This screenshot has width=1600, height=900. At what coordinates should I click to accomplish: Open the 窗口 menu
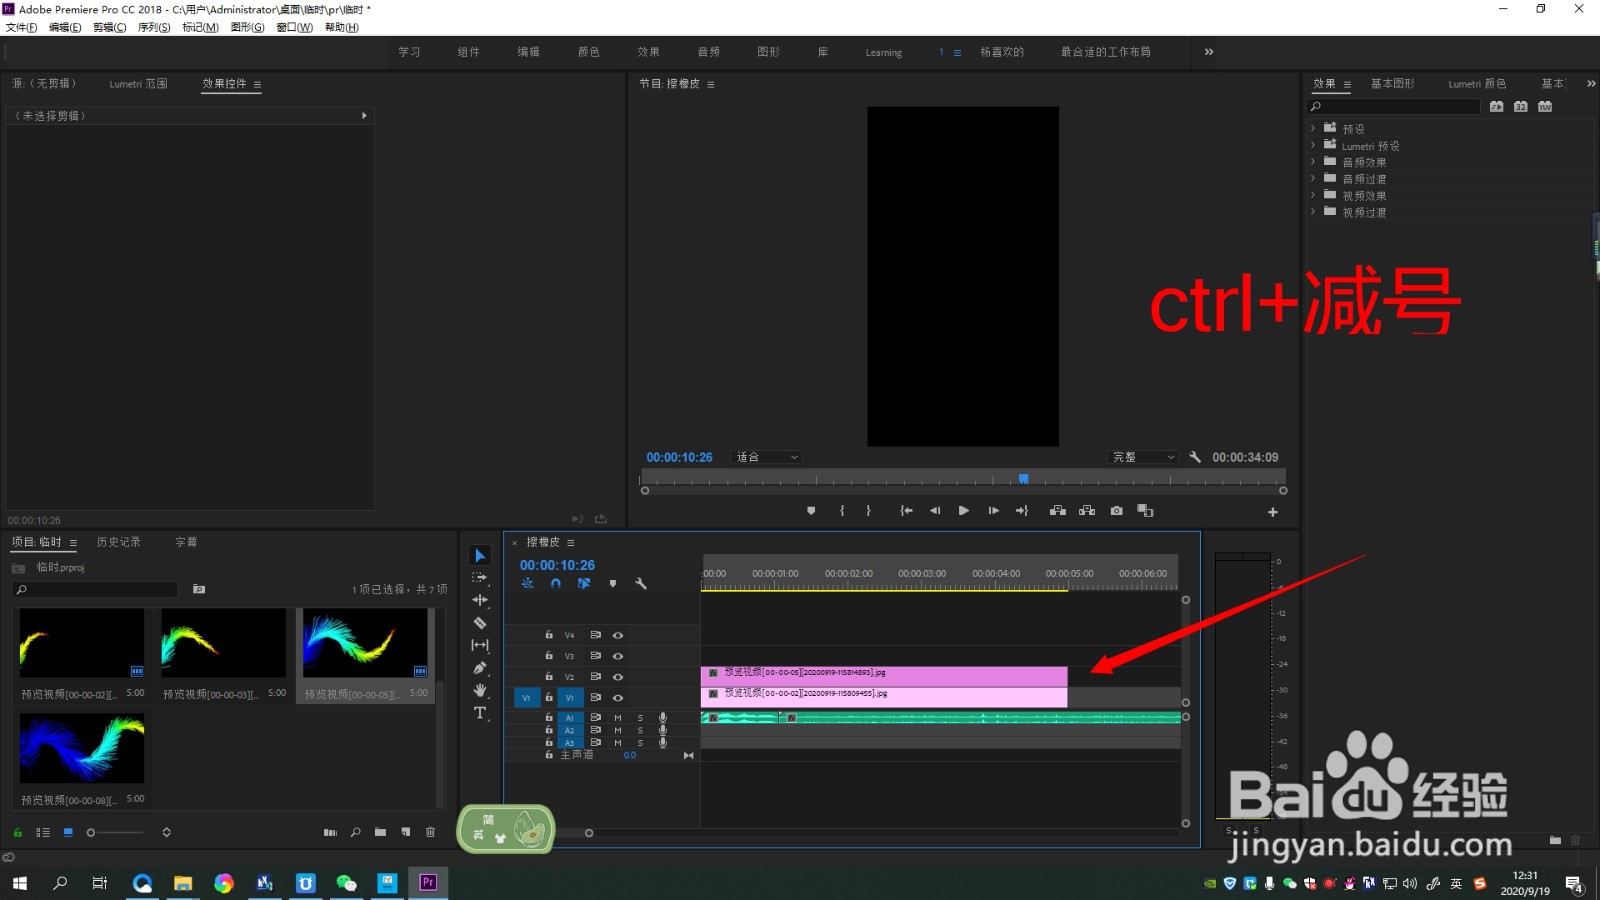pyautogui.click(x=294, y=27)
